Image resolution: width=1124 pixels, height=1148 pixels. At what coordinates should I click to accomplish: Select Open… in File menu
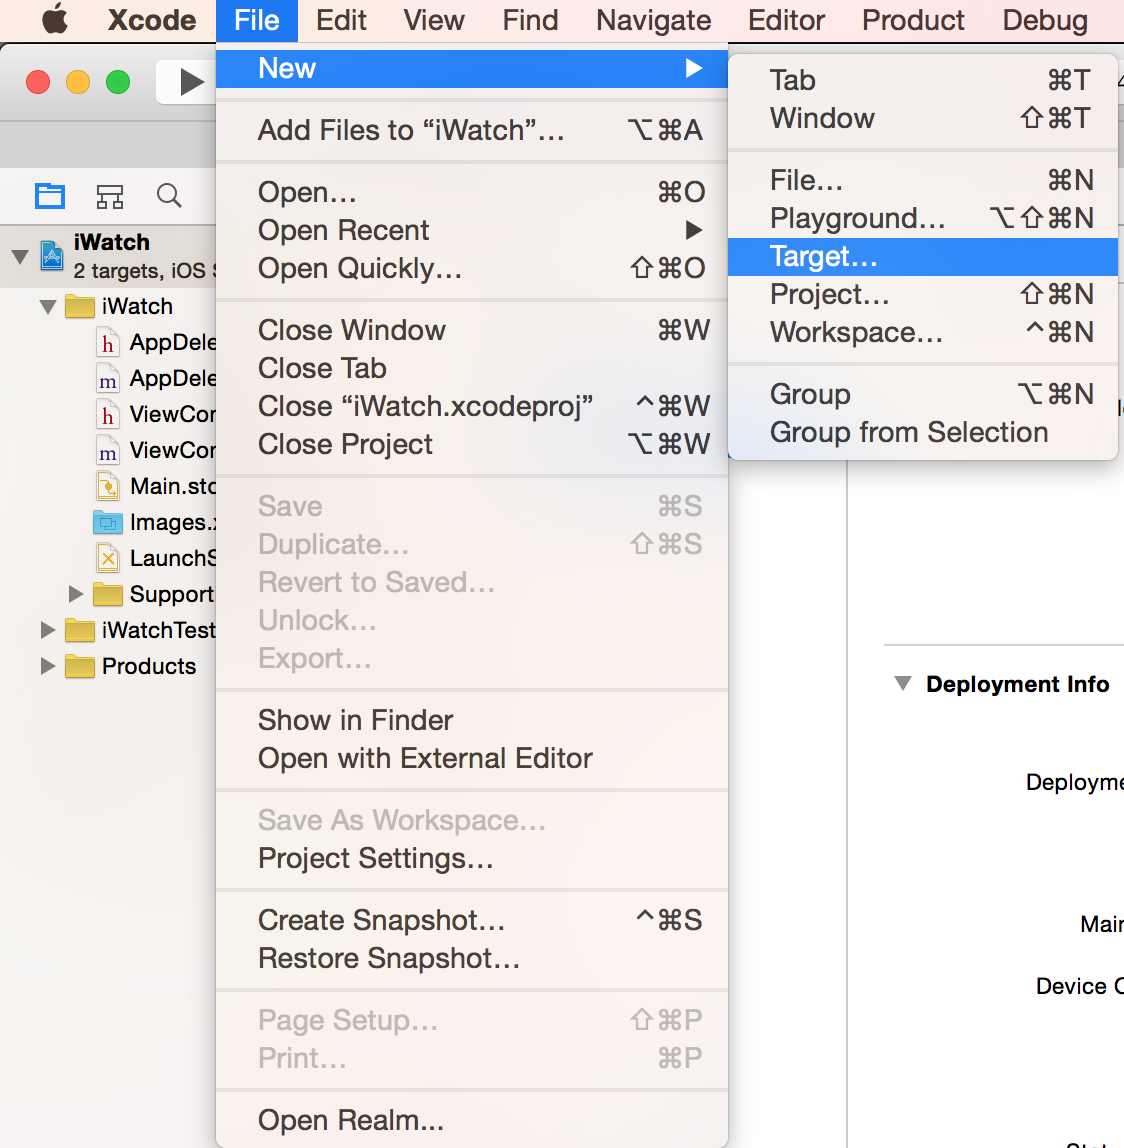coord(472,193)
